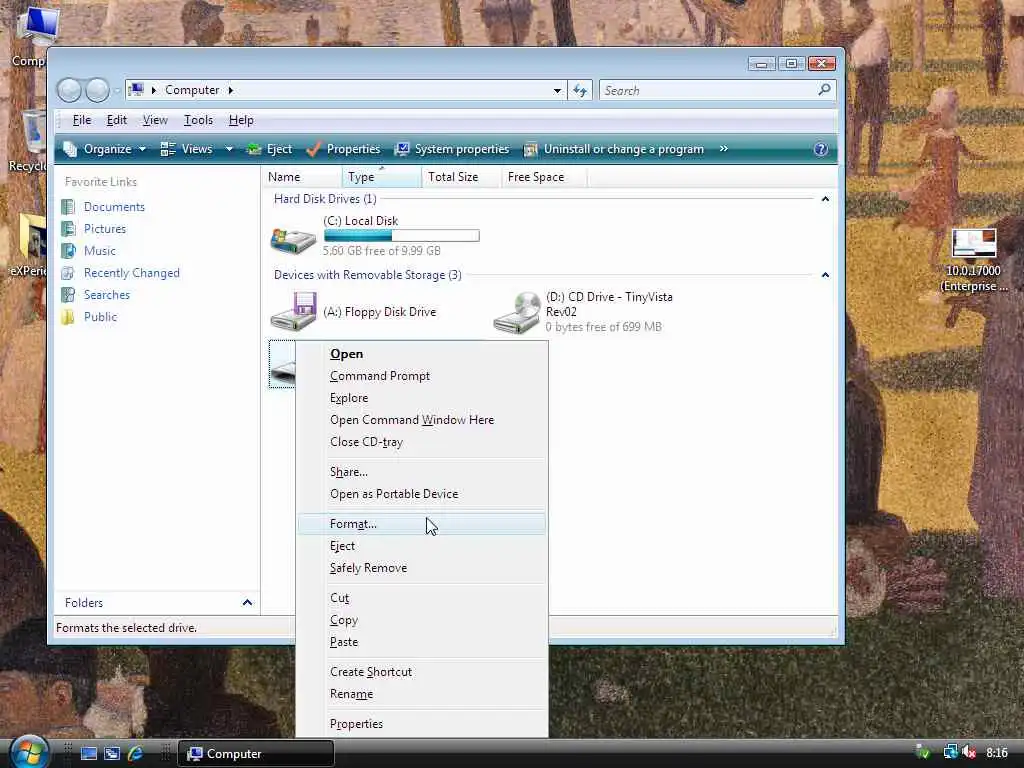1024x768 pixels.
Task: Click the Views toolbar button
Action: (187, 150)
